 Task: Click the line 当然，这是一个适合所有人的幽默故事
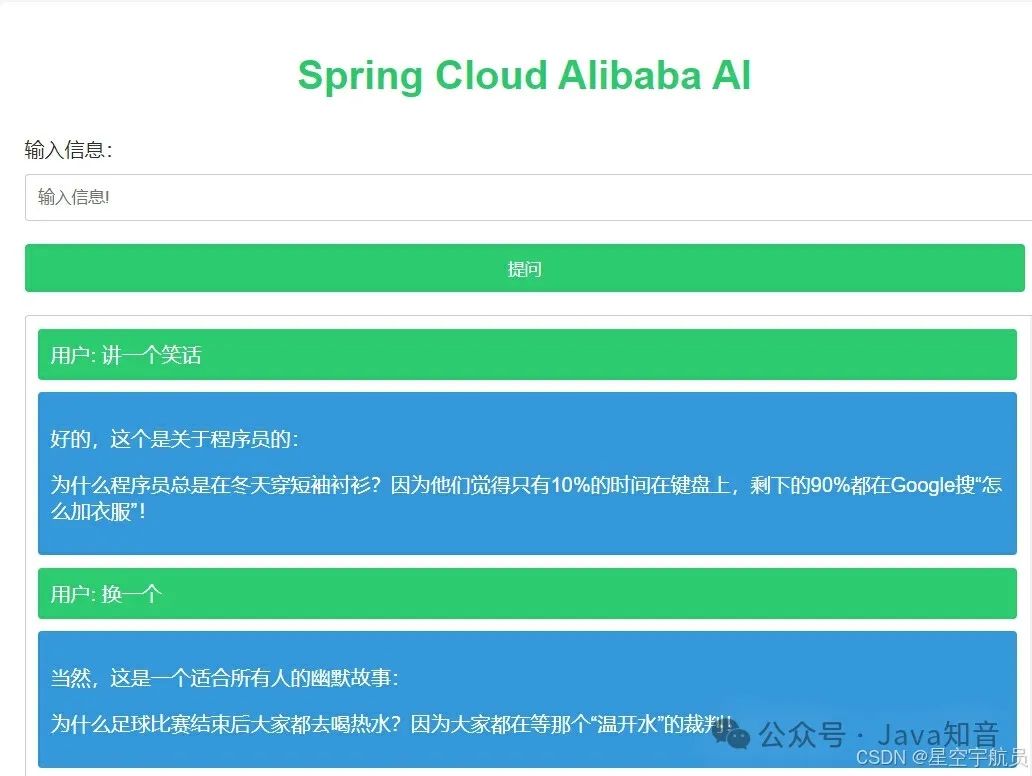pos(224,678)
